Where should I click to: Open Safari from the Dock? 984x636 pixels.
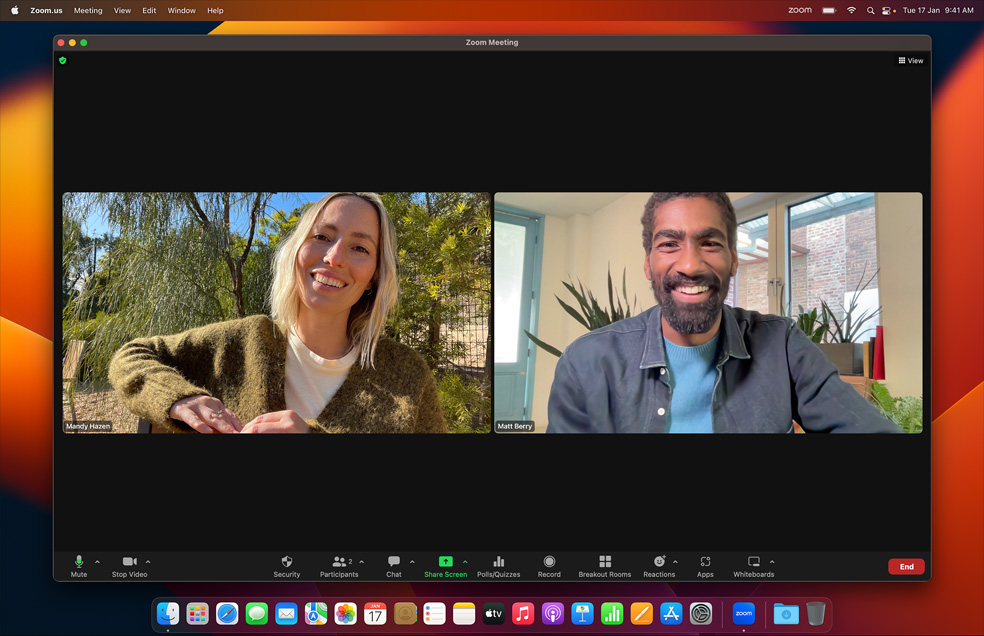[227, 613]
